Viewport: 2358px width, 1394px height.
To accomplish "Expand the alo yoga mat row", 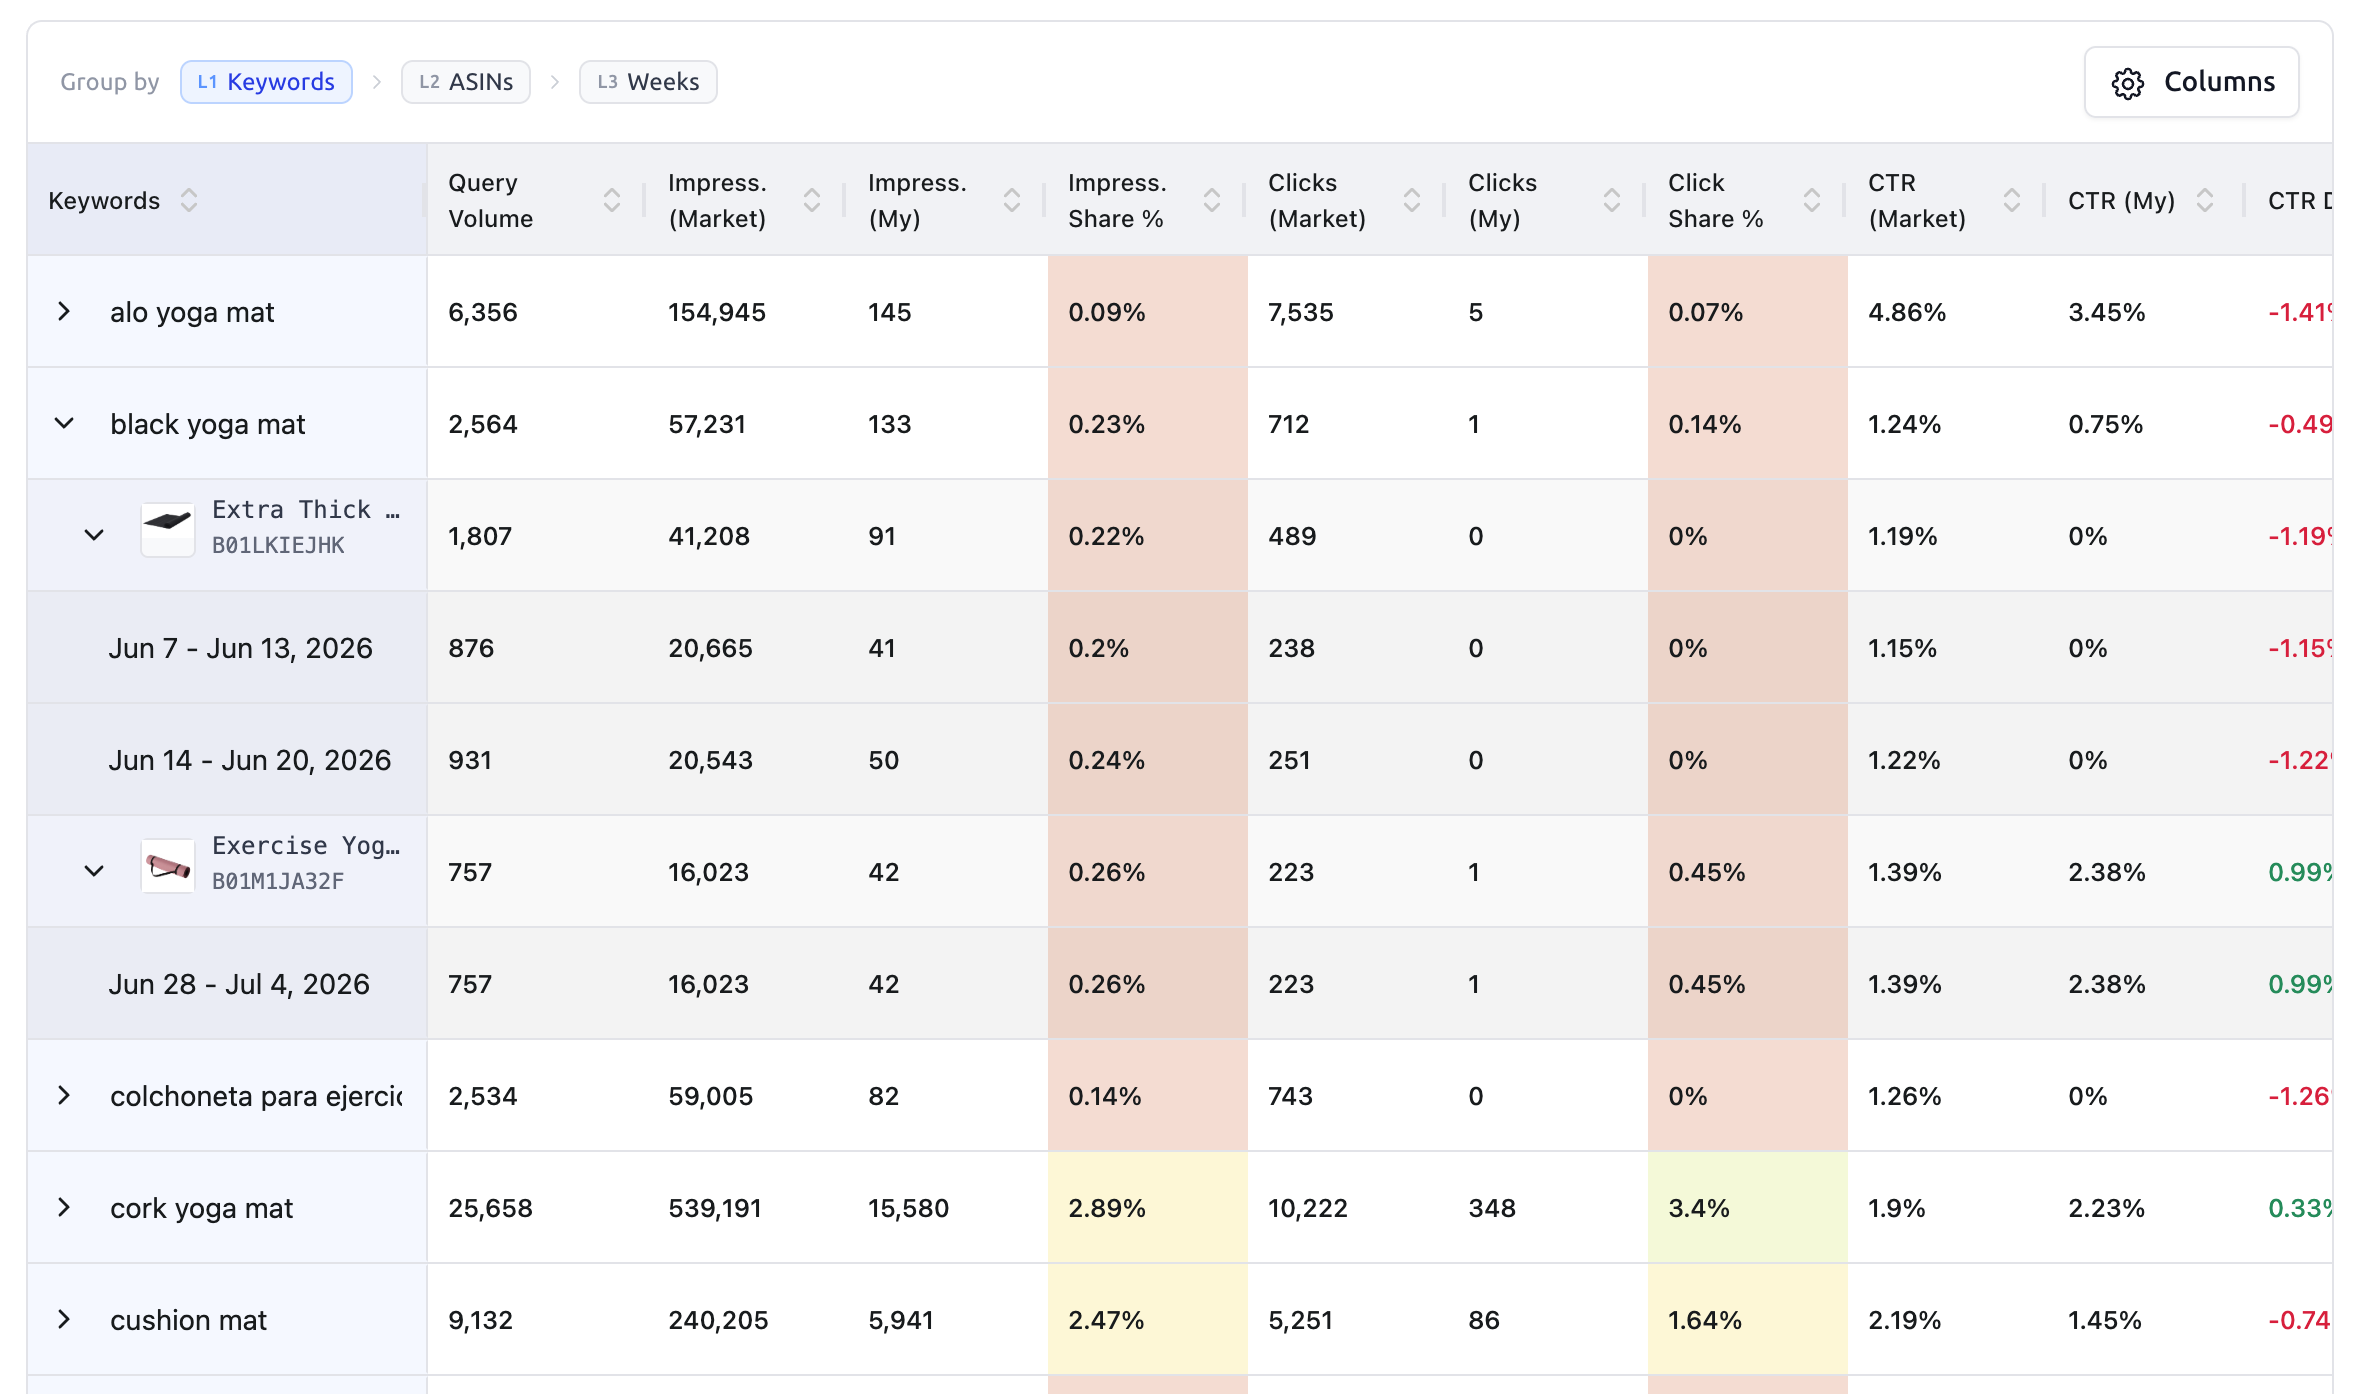I will coord(64,312).
